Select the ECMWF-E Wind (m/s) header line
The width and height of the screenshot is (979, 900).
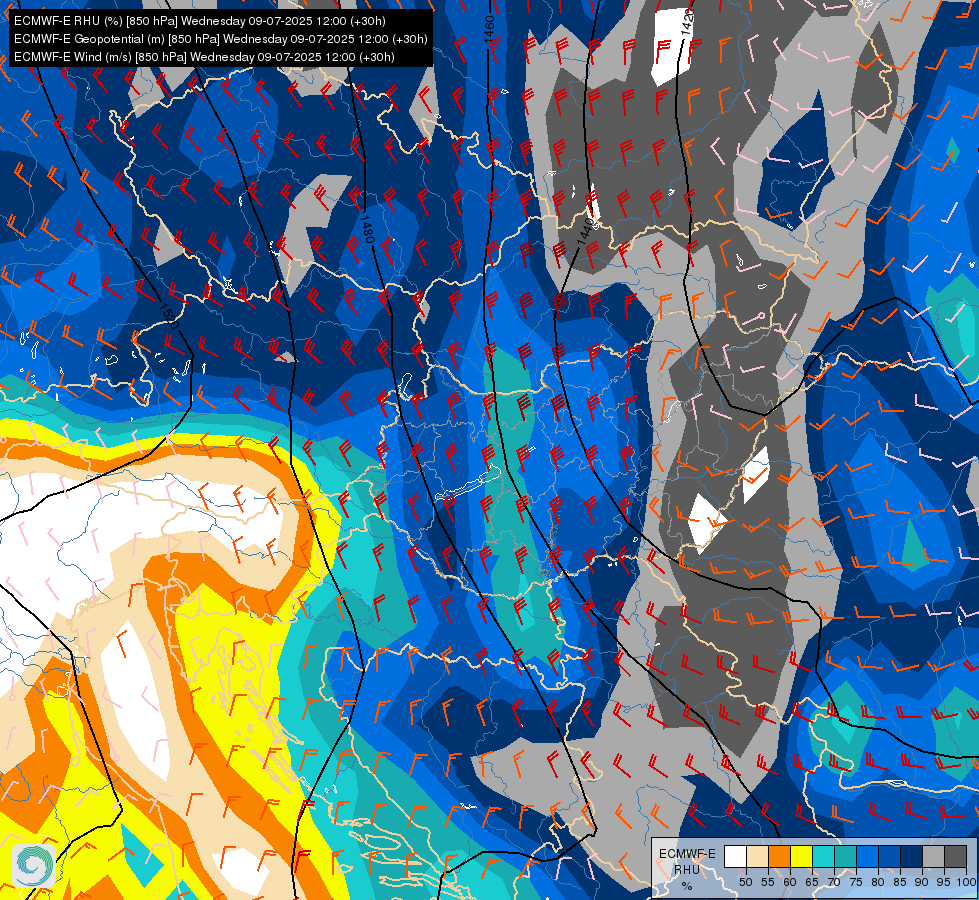[x=204, y=57]
